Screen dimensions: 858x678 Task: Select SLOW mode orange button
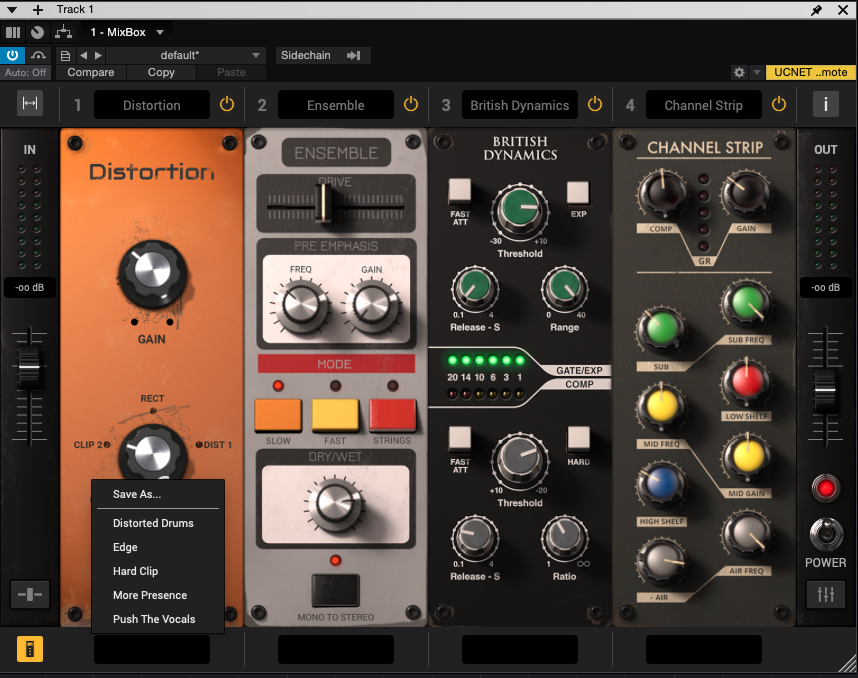pyautogui.click(x=278, y=415)
